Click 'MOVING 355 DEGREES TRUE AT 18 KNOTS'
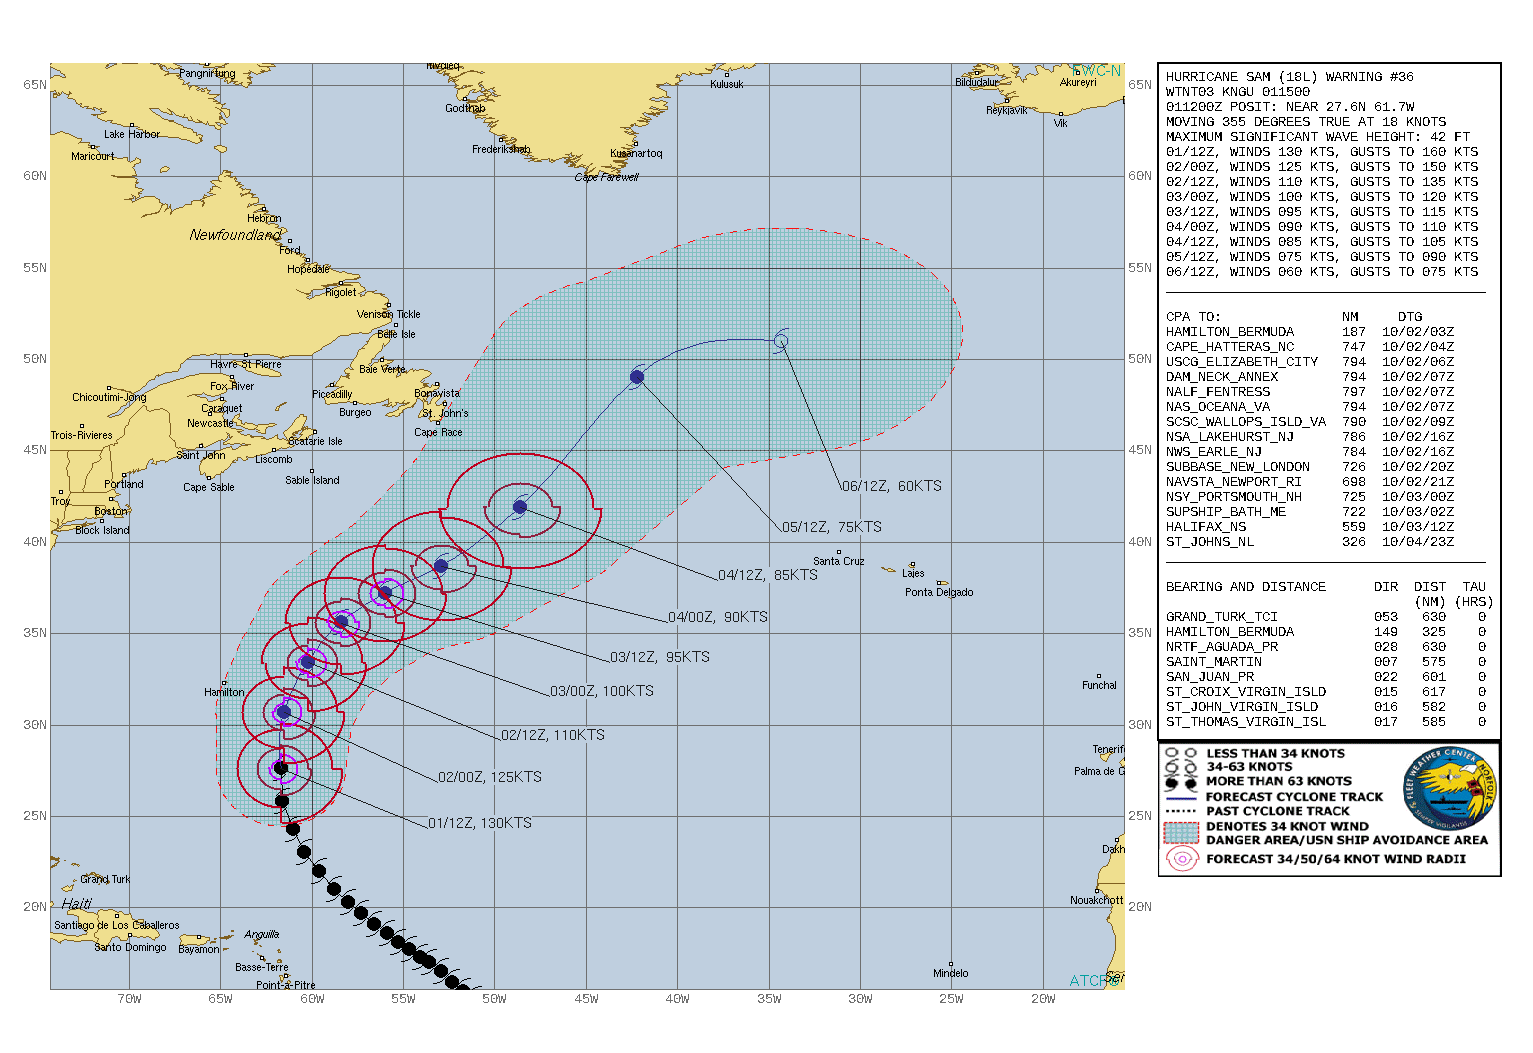 click(x=1306, y=122)
